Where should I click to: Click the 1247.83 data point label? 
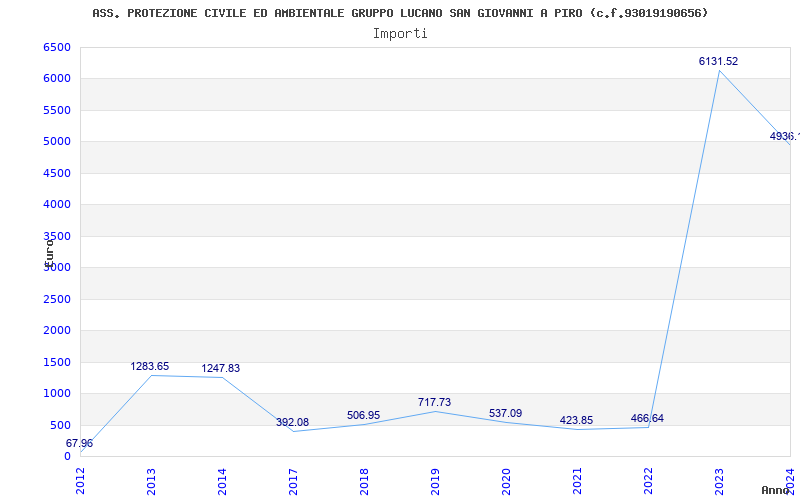(220, 369)
